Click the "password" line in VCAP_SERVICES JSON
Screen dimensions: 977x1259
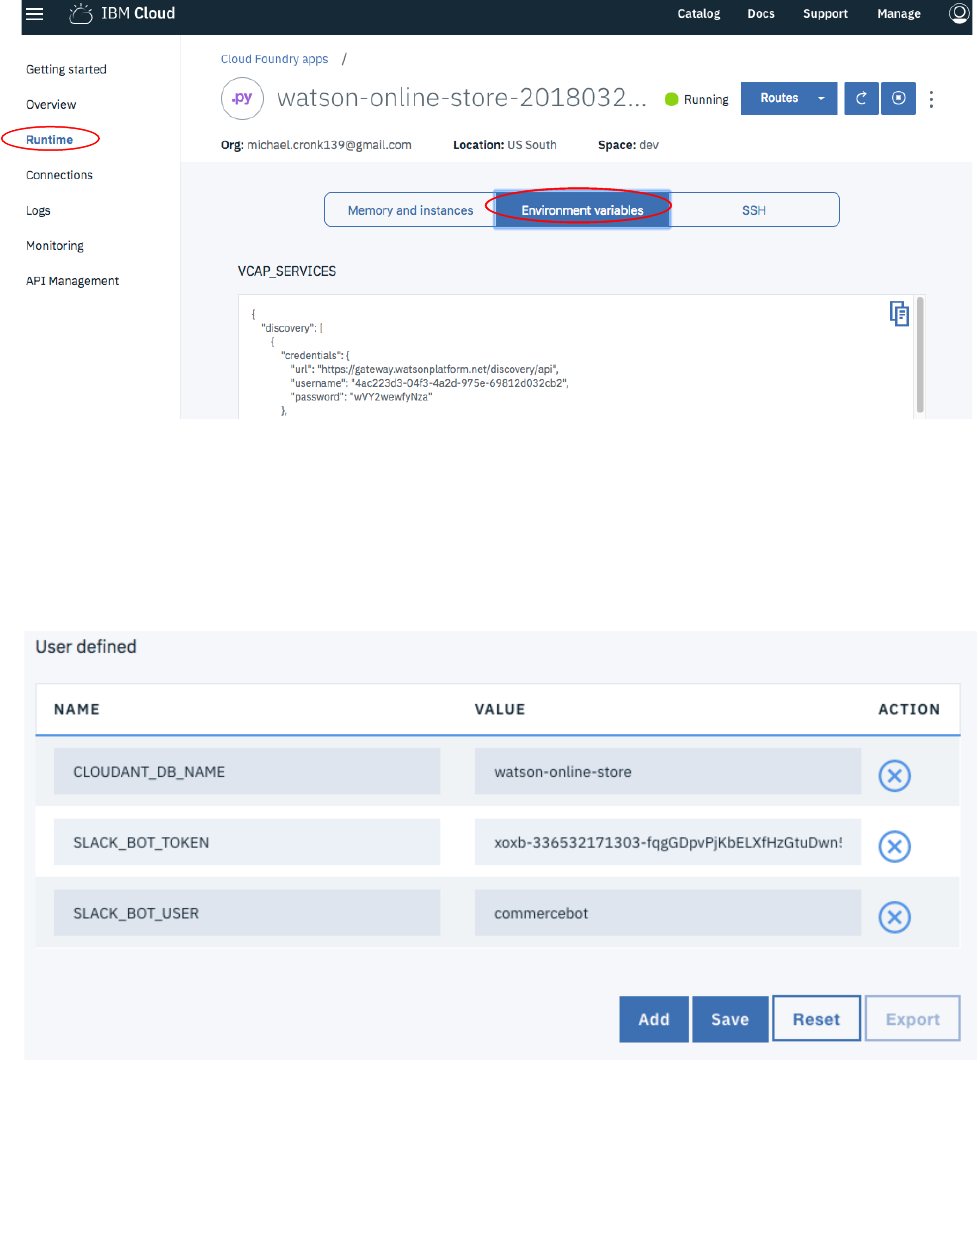(362, 397)
